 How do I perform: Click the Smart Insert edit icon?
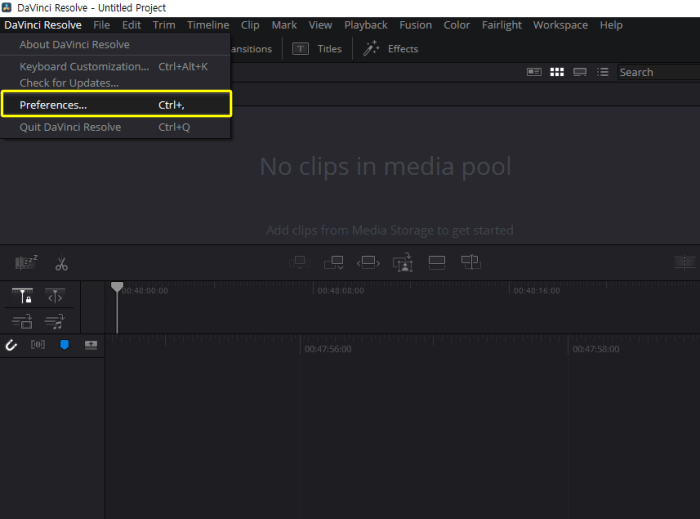click(x=299, y=262)
